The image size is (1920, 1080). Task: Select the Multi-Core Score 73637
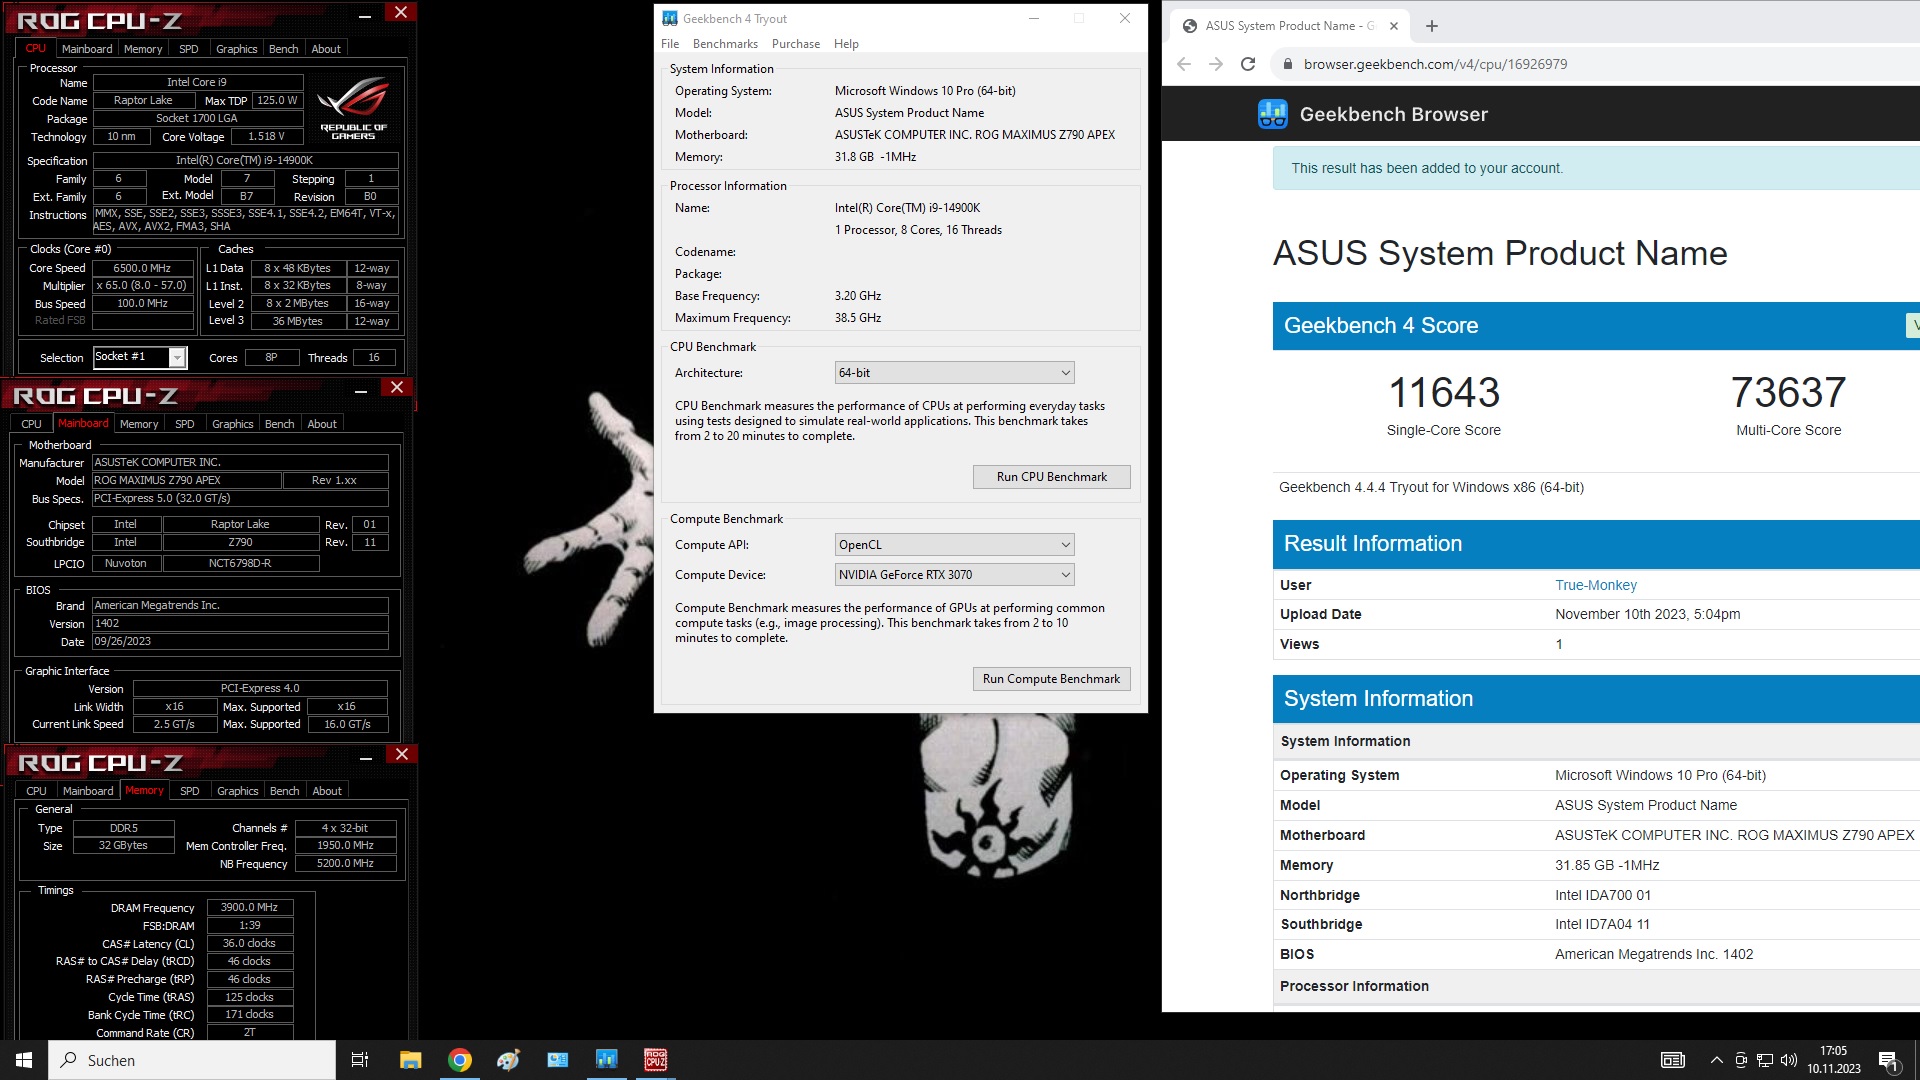[1789, 392]
